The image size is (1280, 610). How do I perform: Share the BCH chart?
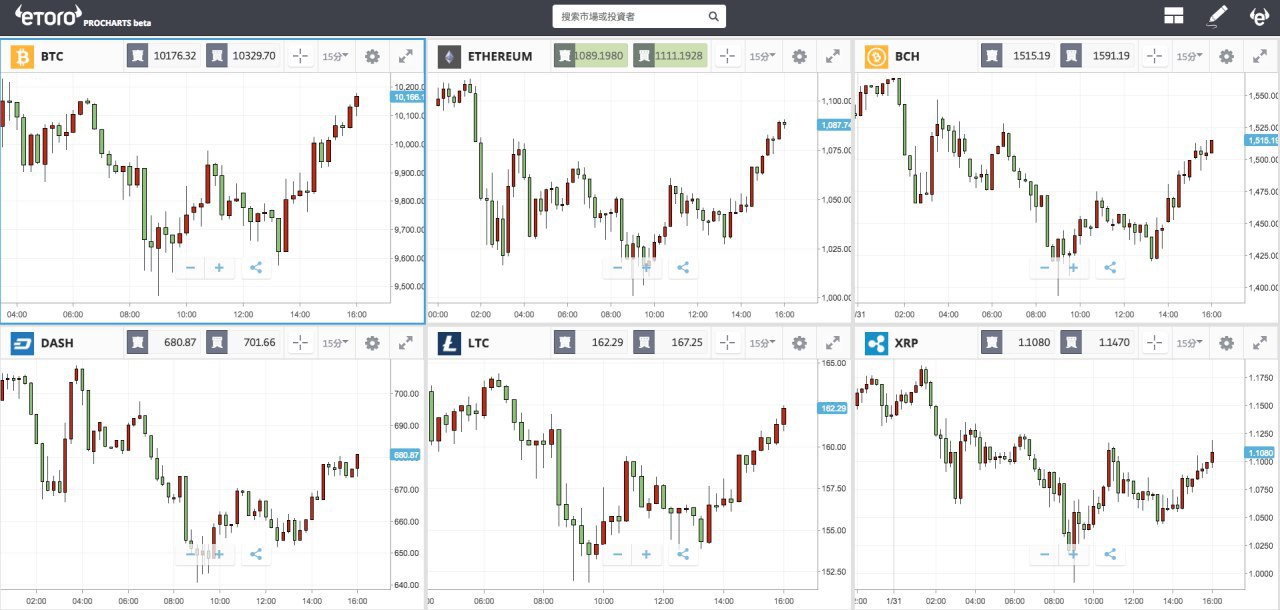[x=1109, y=268]
